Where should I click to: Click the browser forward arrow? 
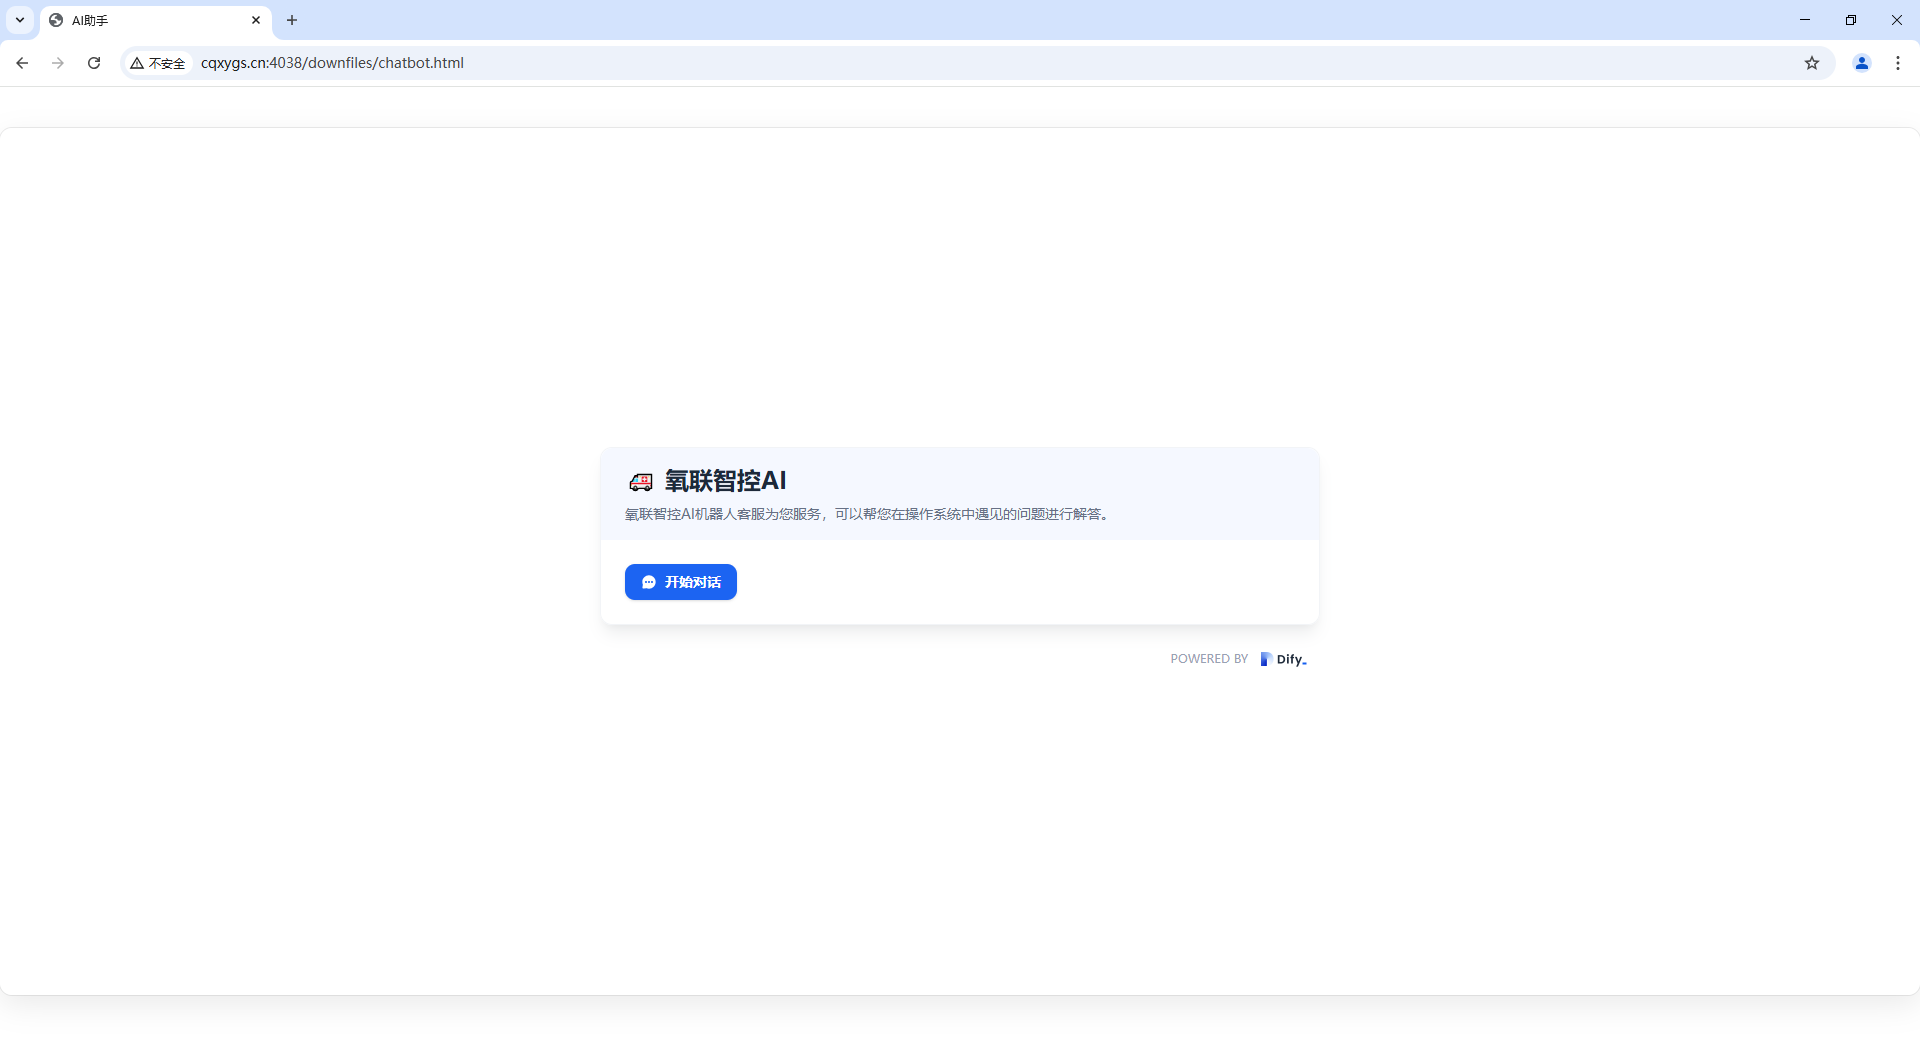(58, 63)
